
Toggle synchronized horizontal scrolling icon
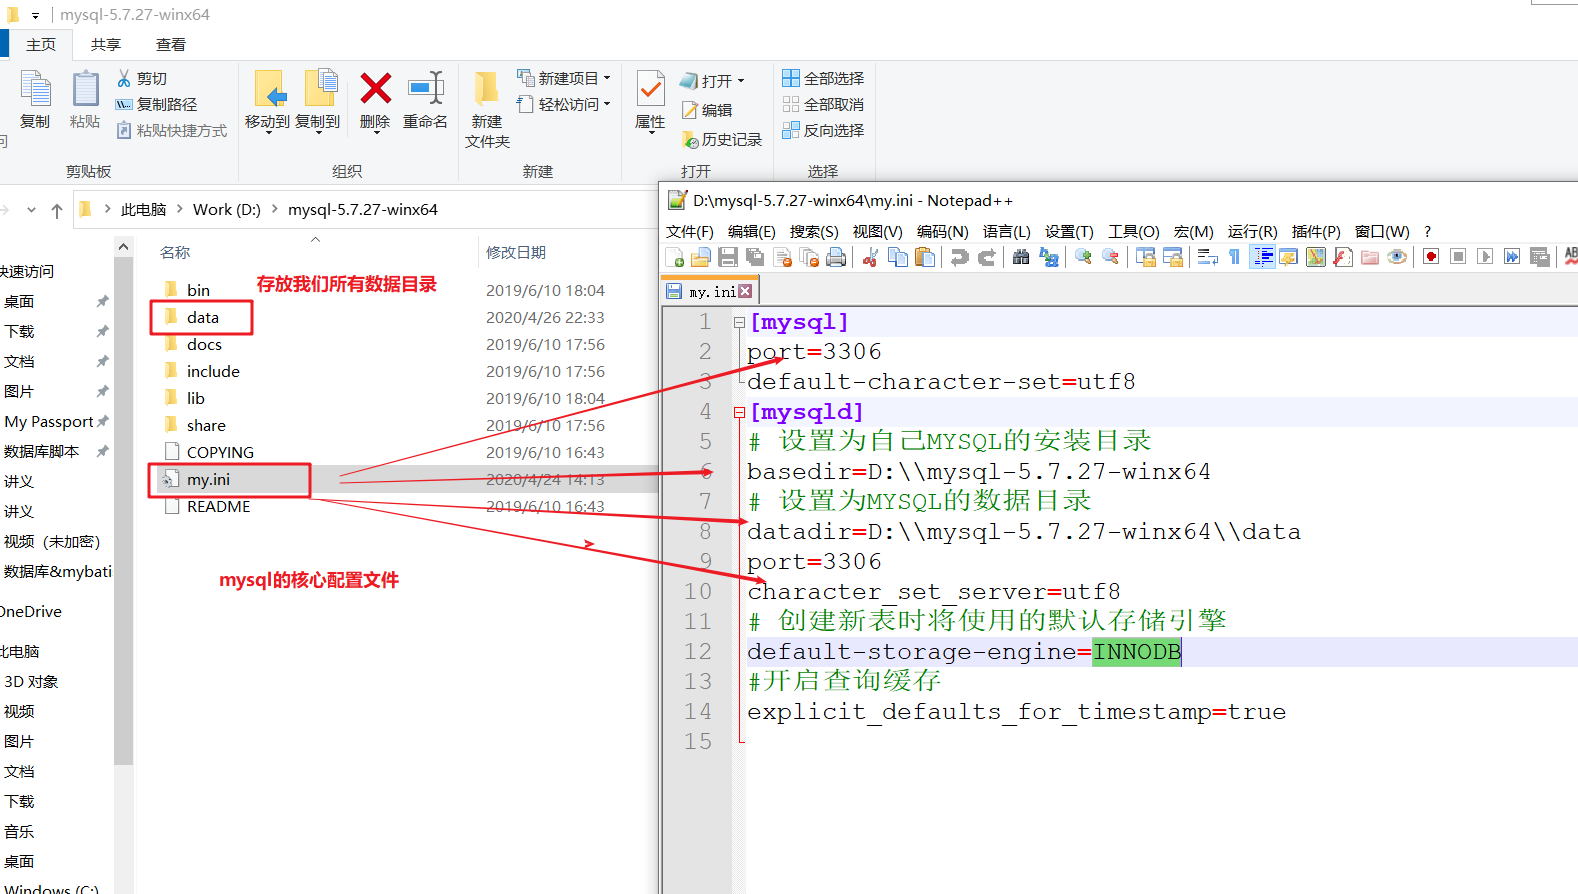coord(1172,258)
